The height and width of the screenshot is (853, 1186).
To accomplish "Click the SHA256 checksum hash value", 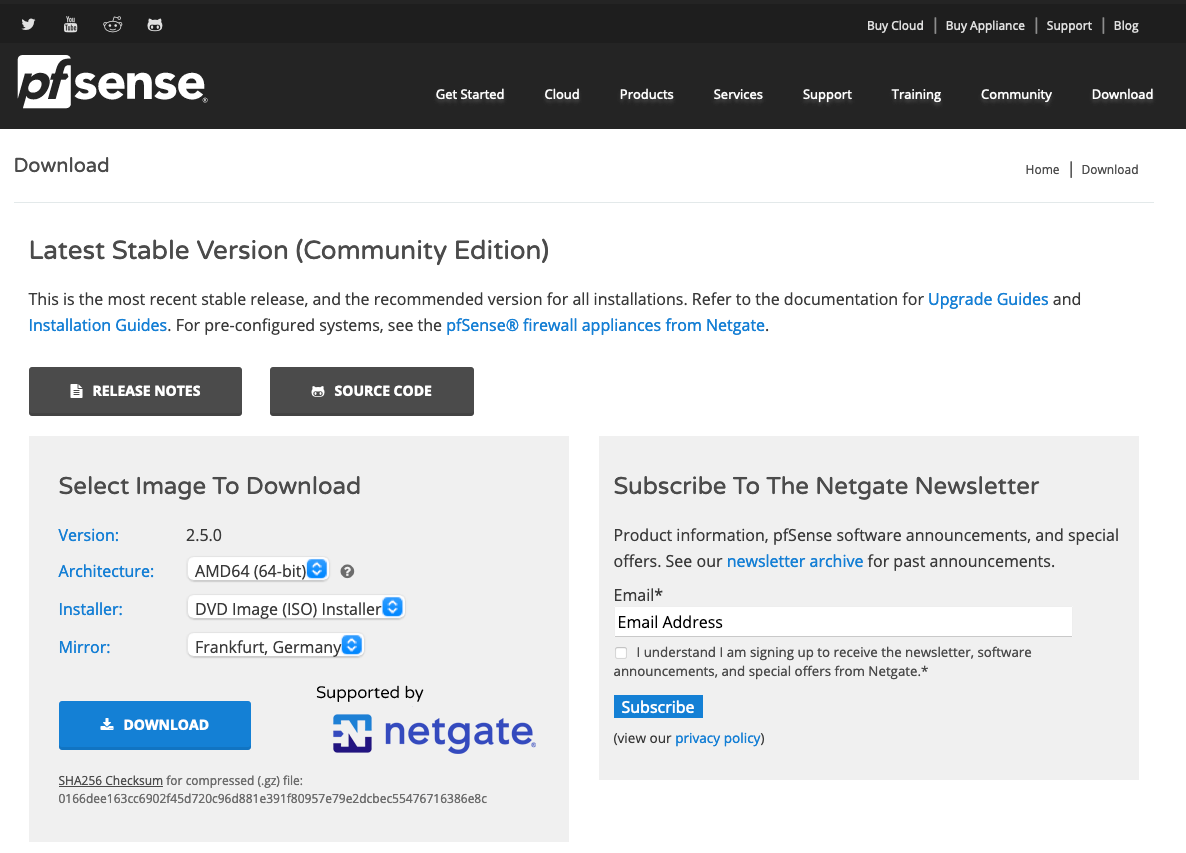I will pos(273,799).
